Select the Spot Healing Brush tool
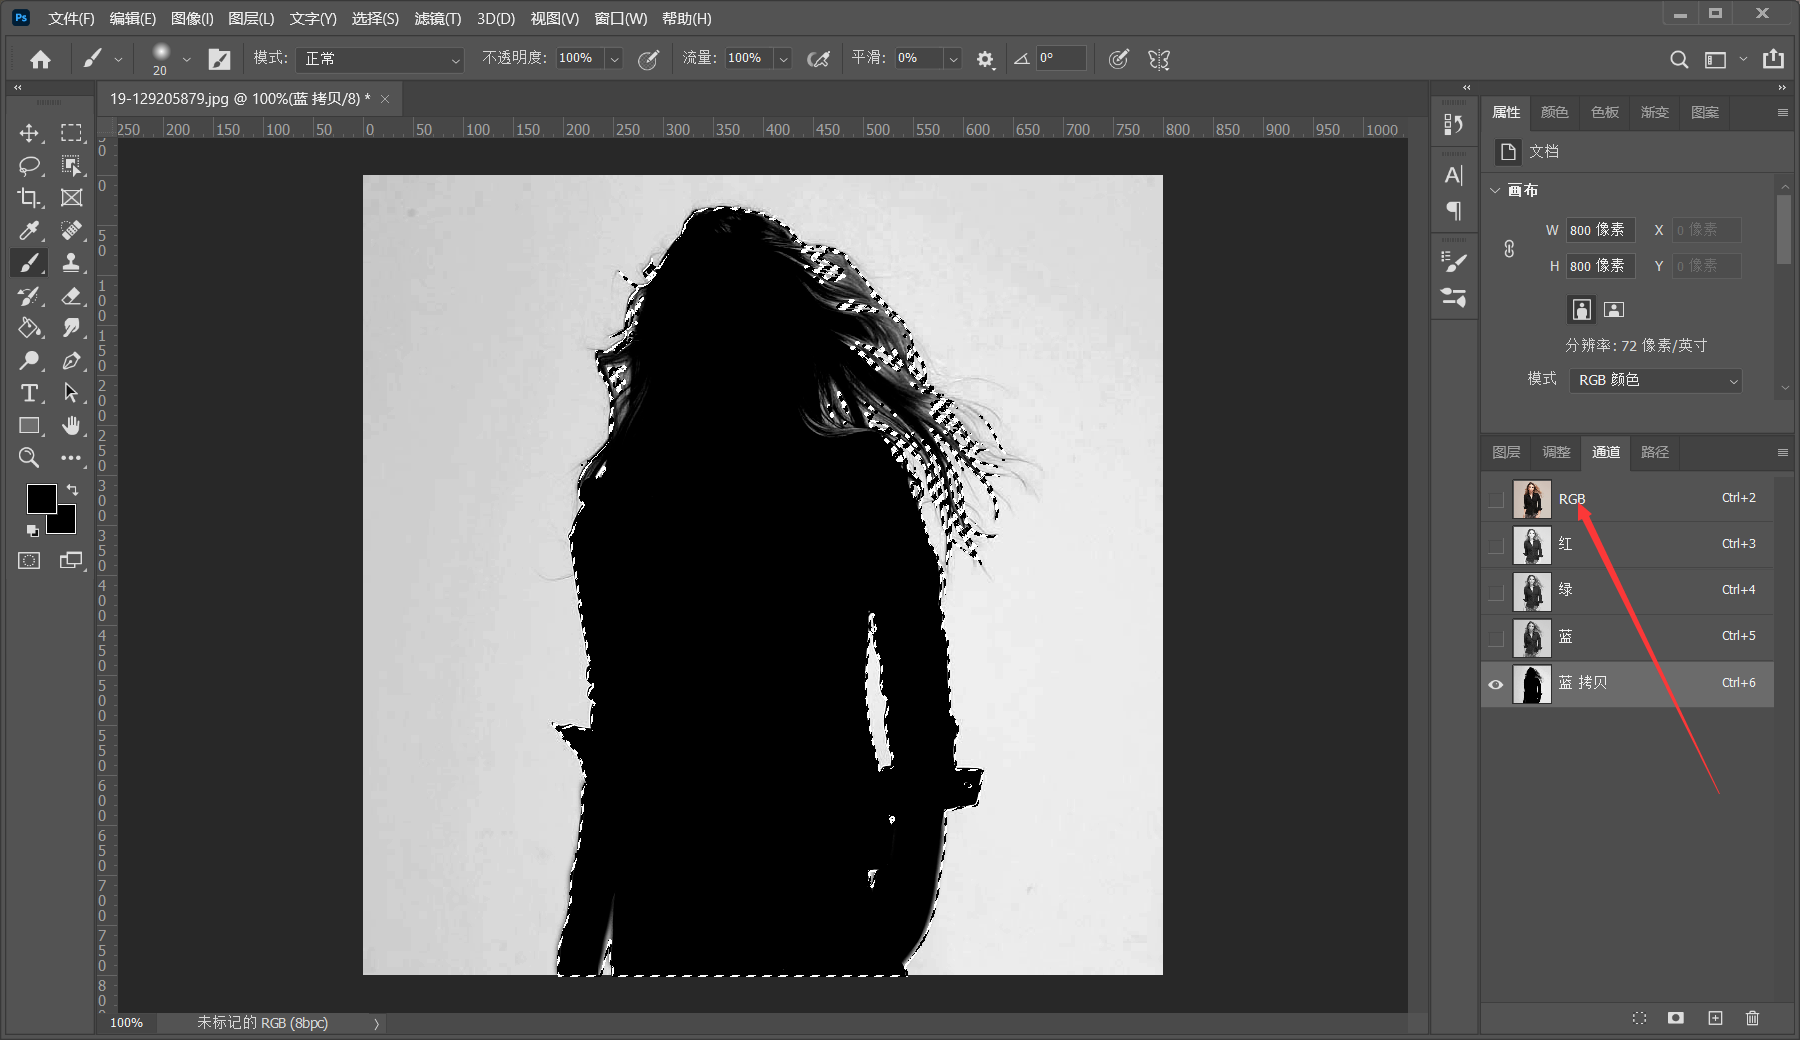Viewport: 1800px width, 1040px height. coord(71,230)
